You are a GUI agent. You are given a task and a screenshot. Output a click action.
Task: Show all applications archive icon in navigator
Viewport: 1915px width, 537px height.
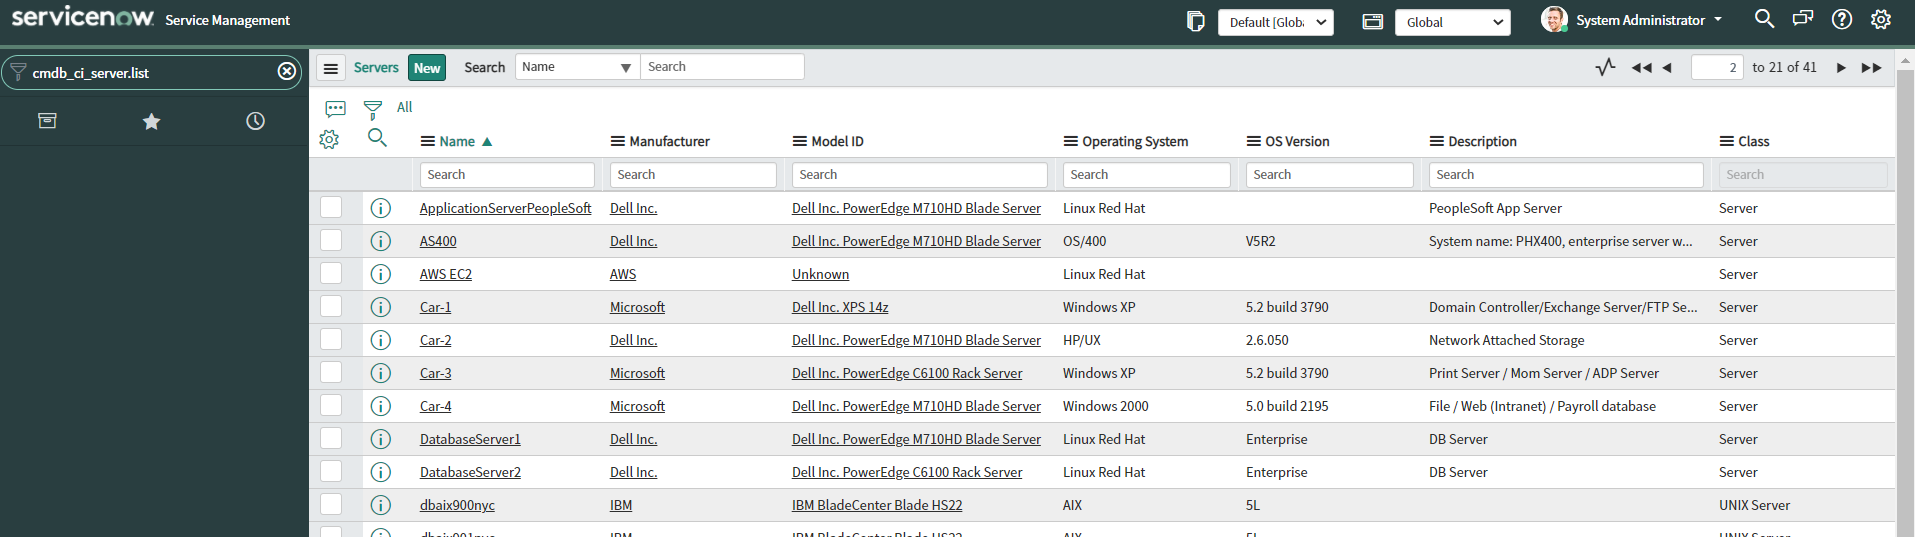click(x=47, y=121)
